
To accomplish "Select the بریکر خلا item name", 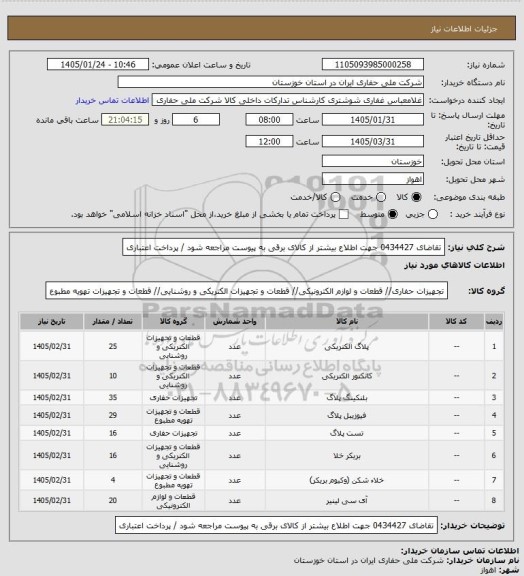I will (347, 456).
